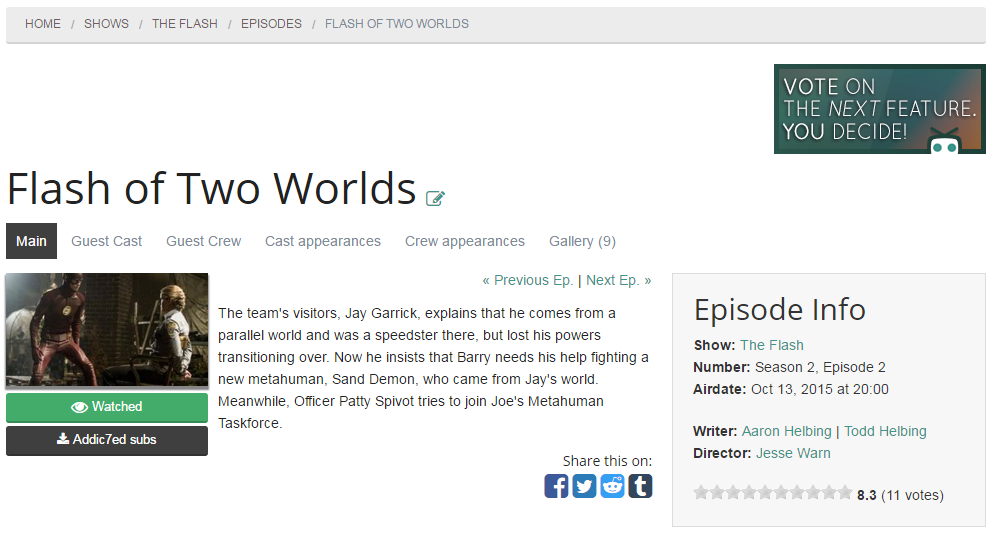
Task: Share episode on Reddit icon
Action: (612, 486)
